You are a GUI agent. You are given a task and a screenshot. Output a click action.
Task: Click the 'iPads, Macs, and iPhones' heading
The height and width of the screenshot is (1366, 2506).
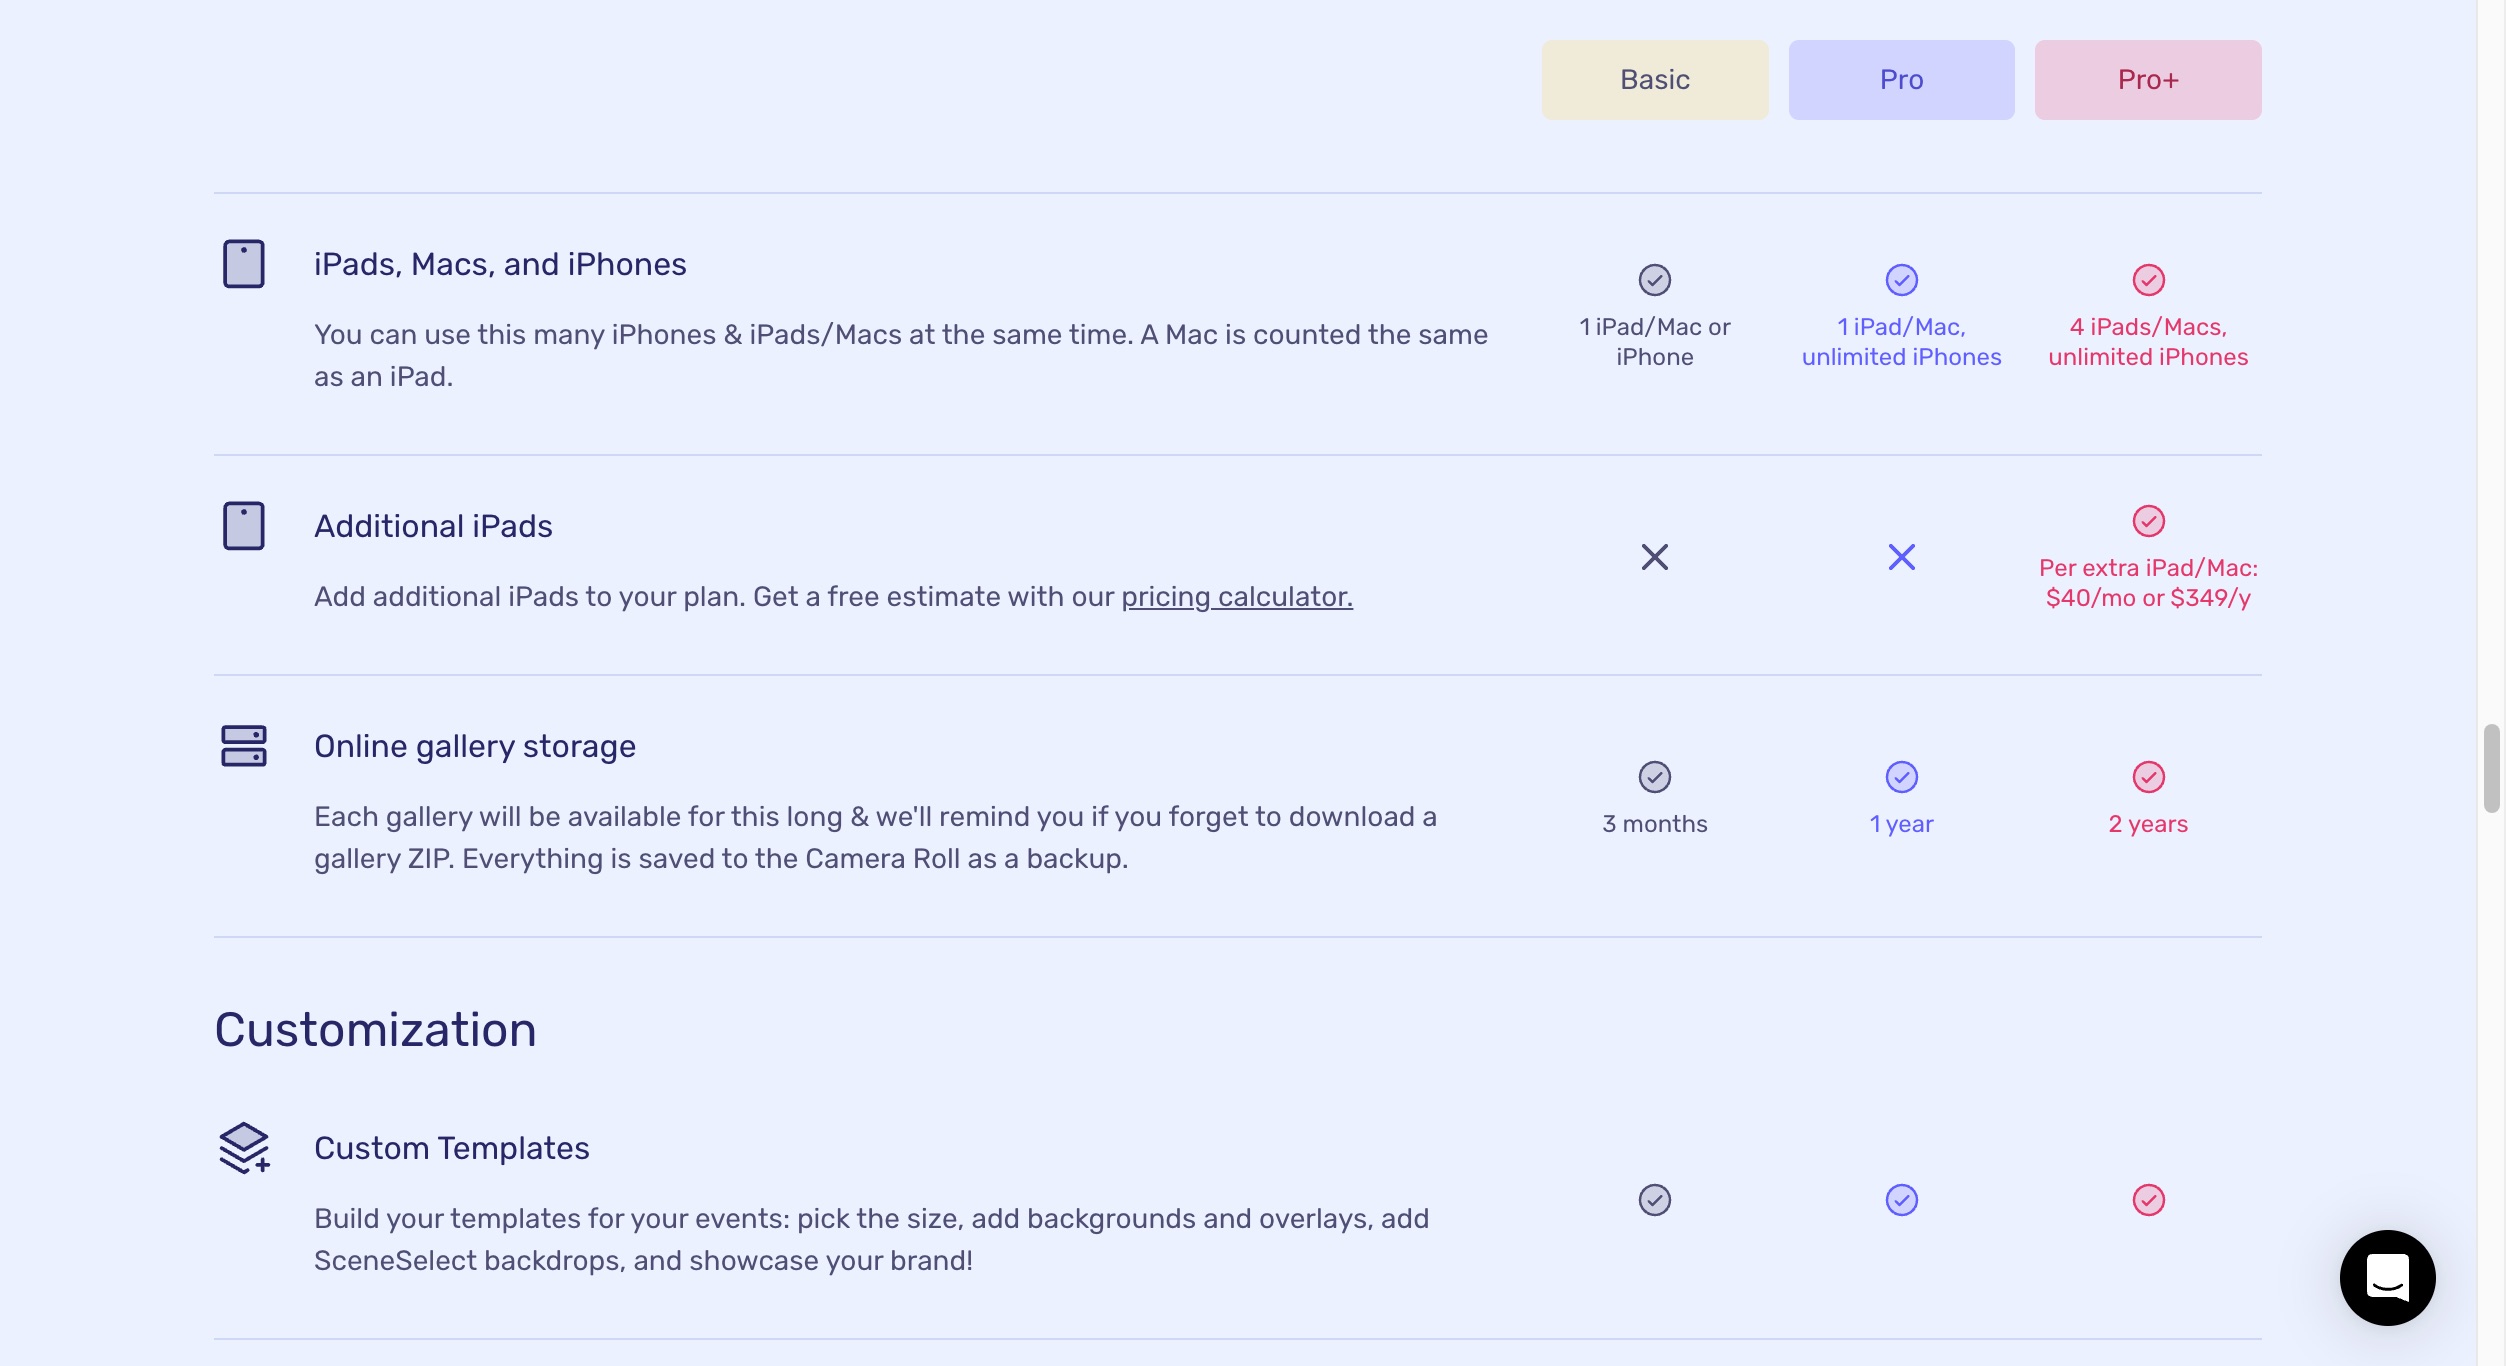point(500,264)
